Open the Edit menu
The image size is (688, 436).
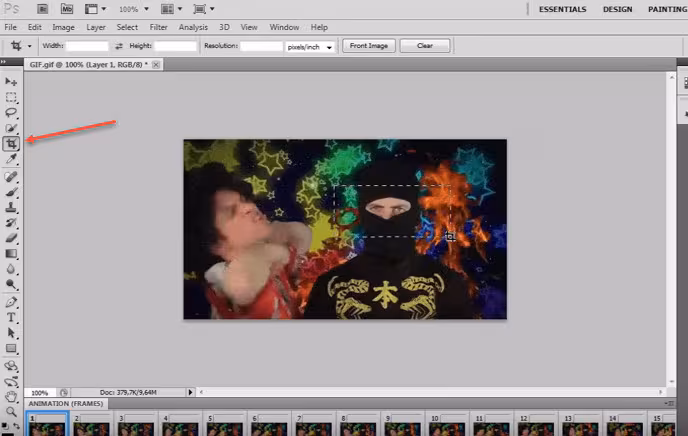35,27
